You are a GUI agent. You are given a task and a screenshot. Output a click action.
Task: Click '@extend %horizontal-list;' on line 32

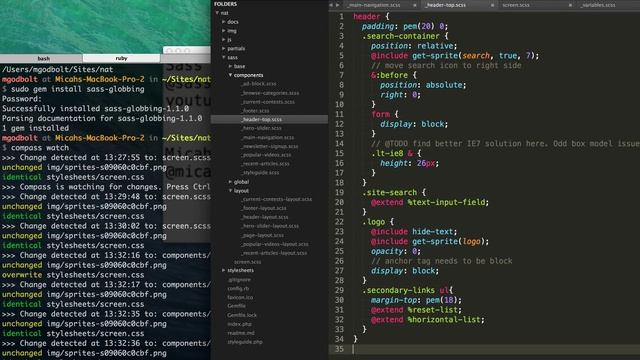coord(427,320)
